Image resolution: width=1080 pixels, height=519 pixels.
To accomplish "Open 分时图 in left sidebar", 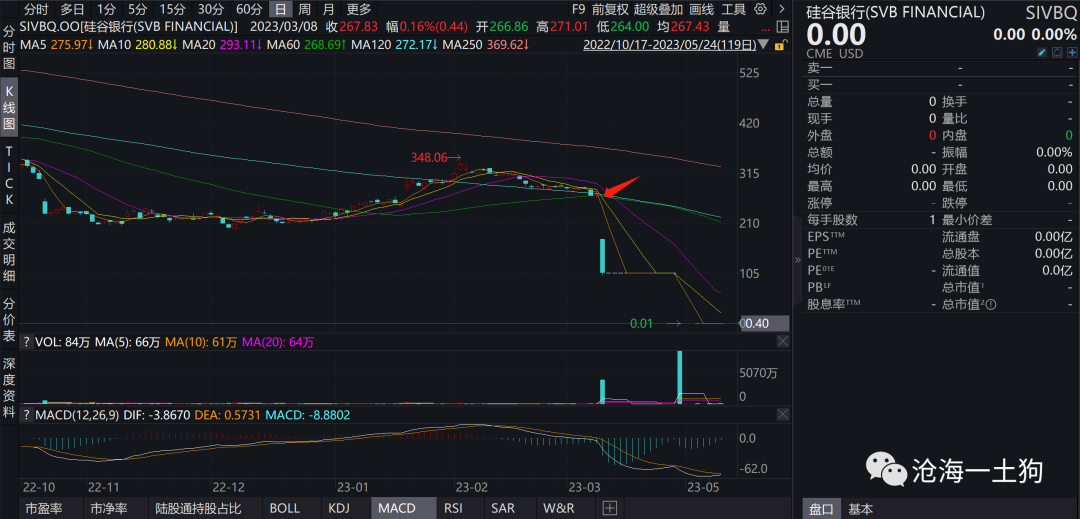I will point(9,49).
